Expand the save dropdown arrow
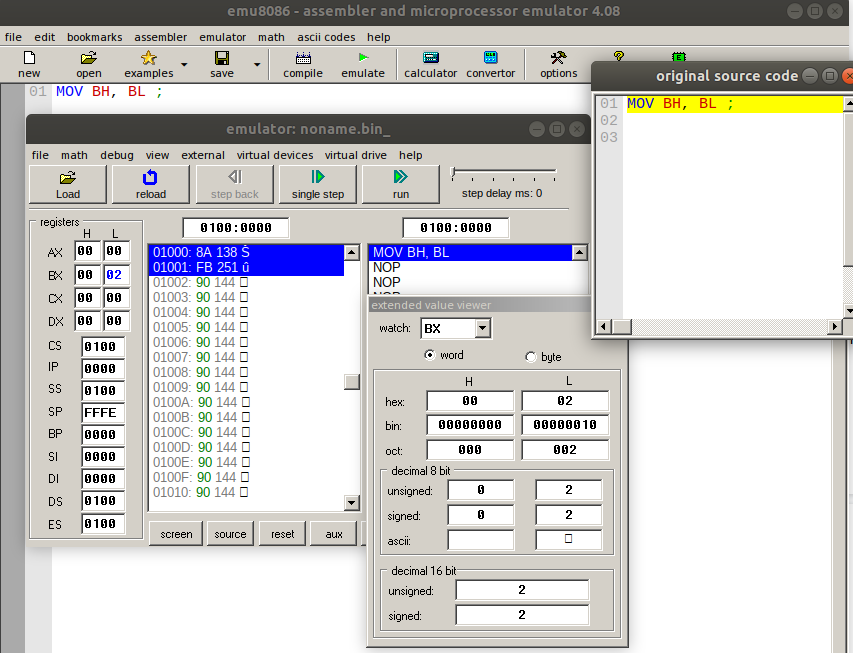853x653 pixels. (257, 65)
